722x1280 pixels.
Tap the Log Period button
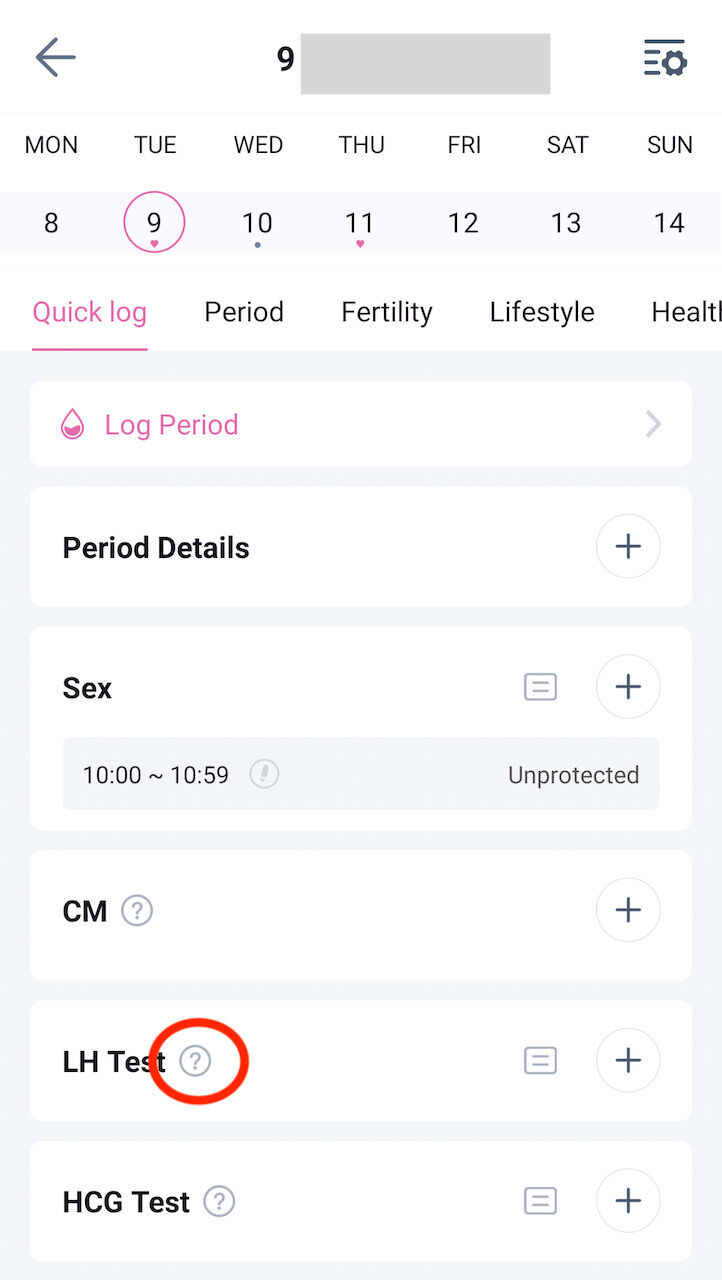(170, 425)
